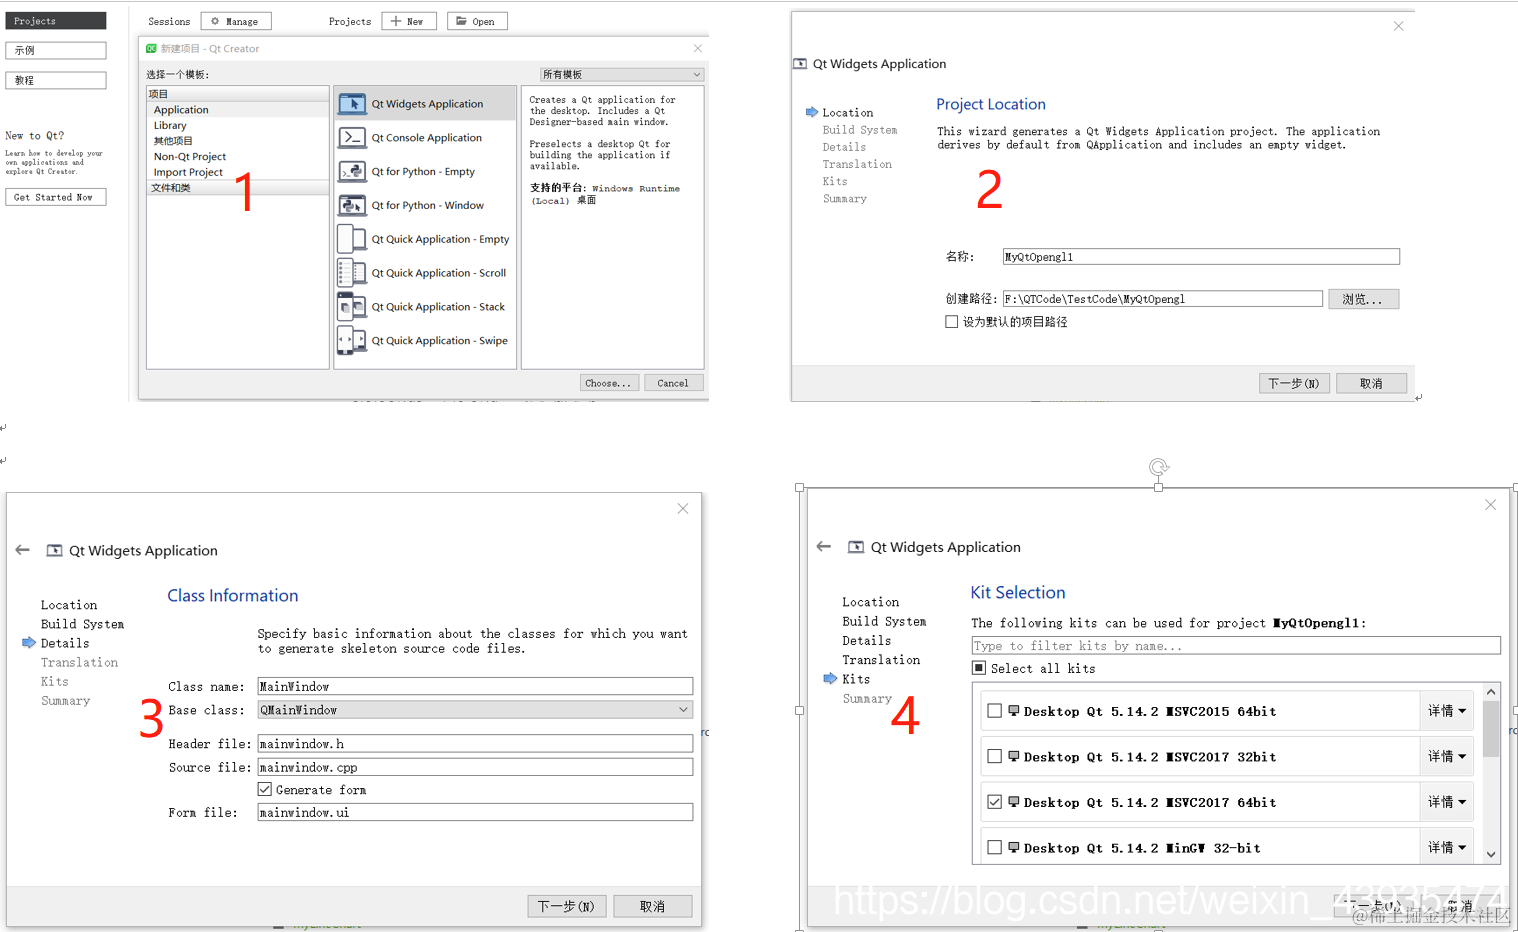Click the New project button
The height and width of the screenshot is (932, 1518).
[409, 21]
